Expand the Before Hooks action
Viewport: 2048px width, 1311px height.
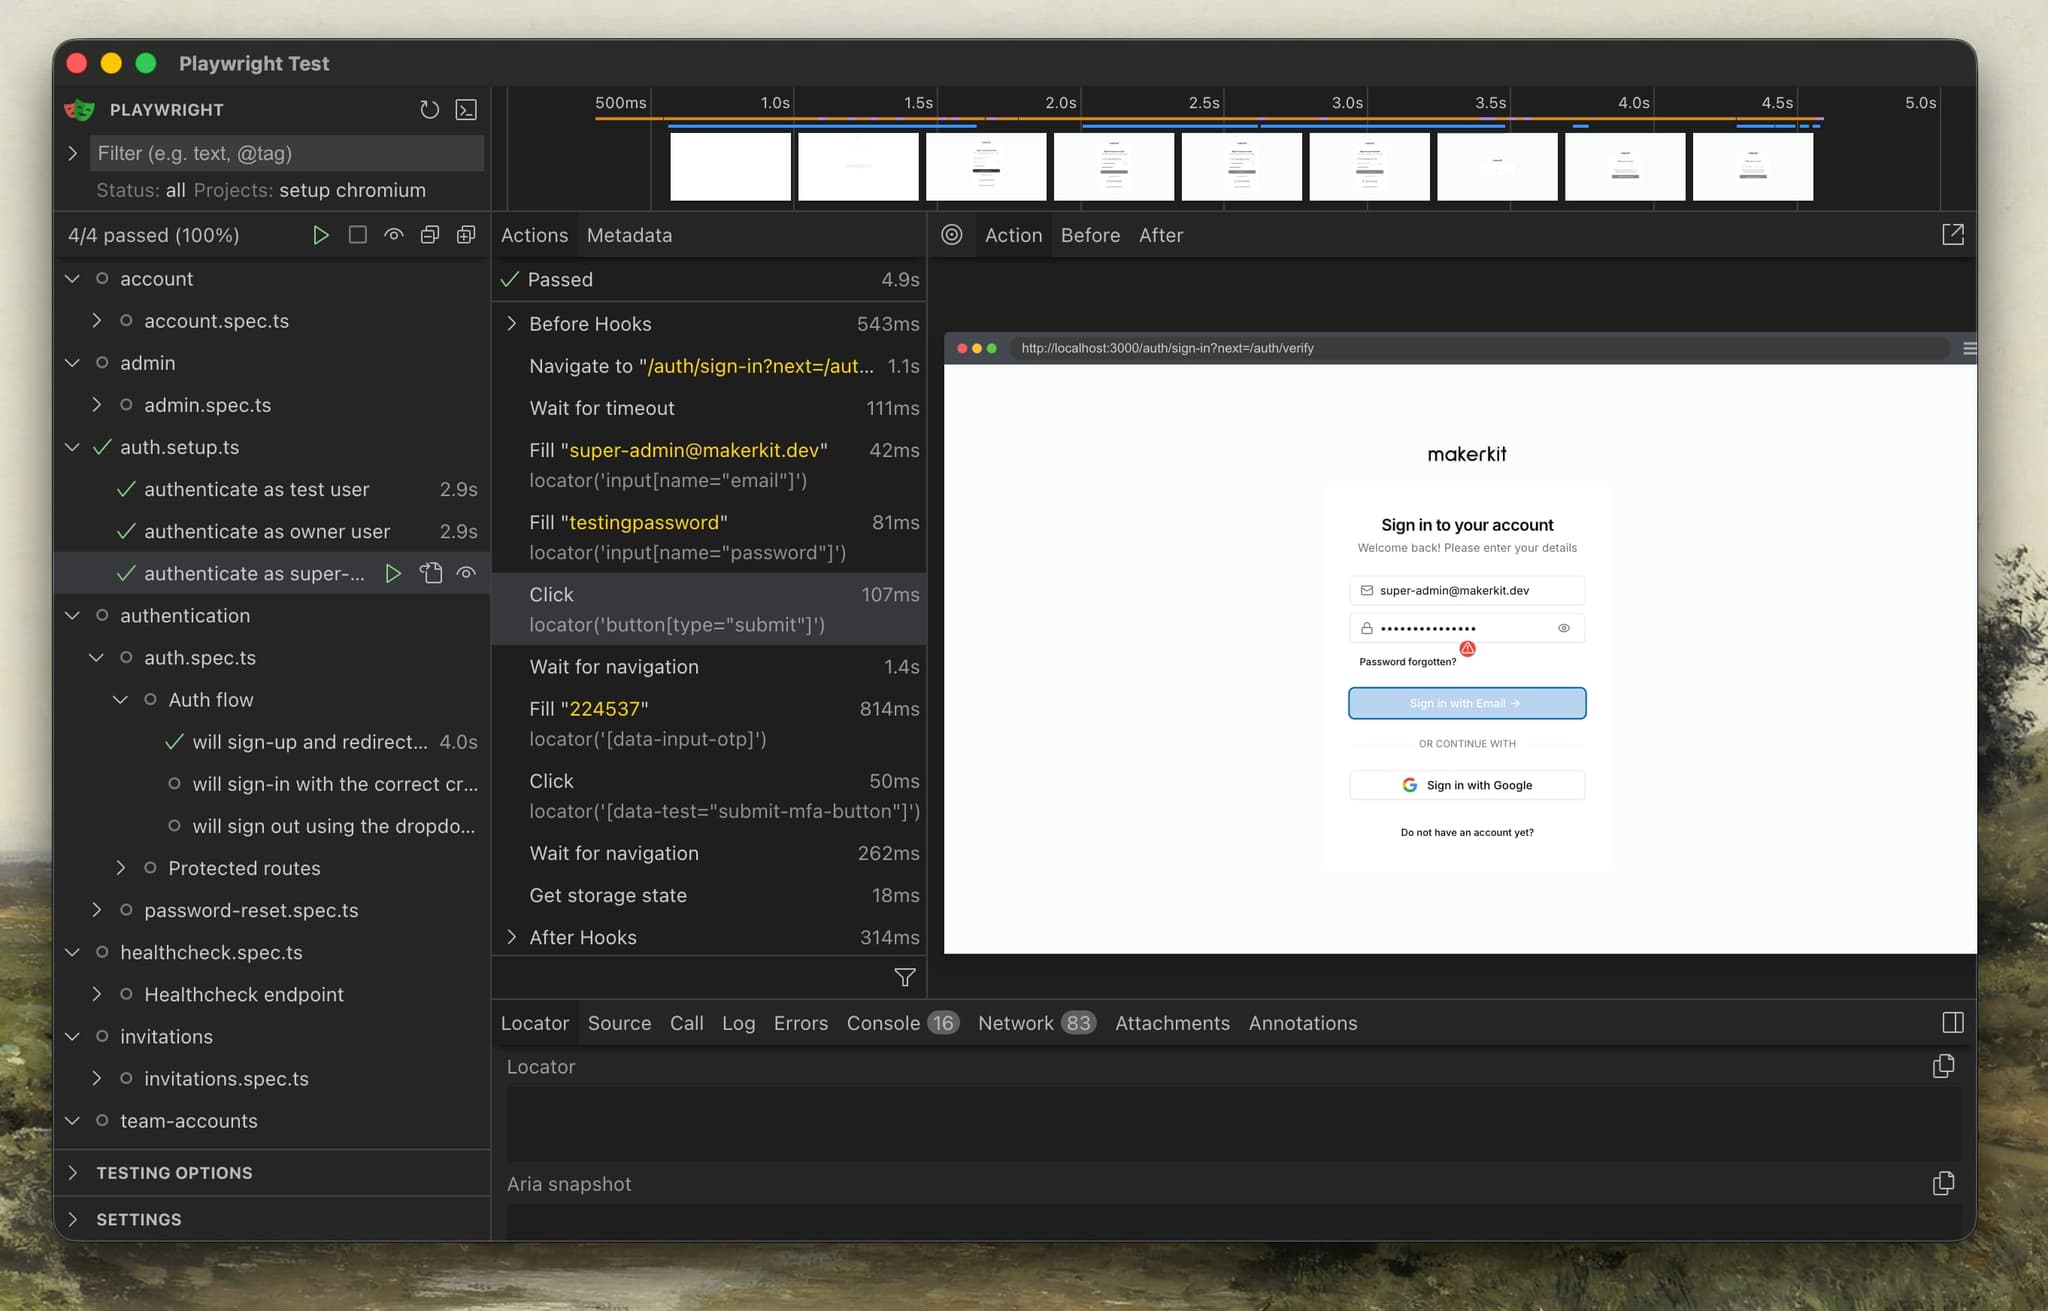click(512, 323)
